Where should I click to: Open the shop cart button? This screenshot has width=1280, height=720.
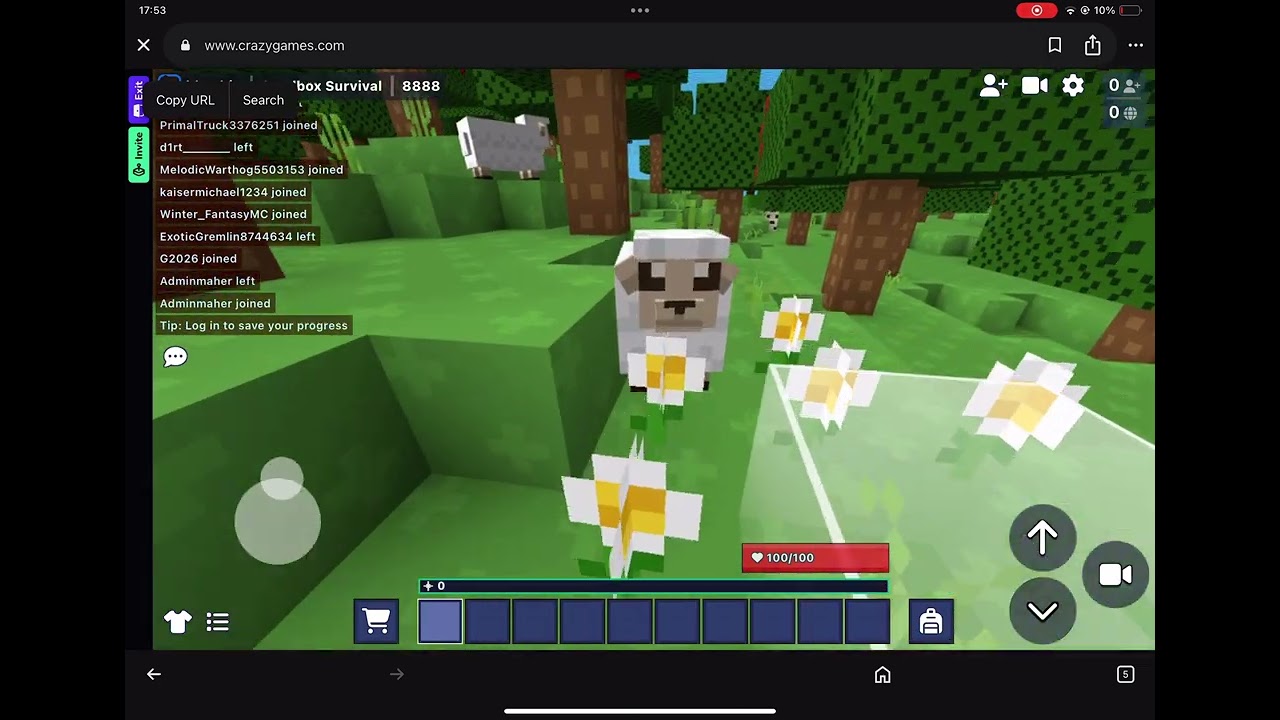click(x=376, y=621)
